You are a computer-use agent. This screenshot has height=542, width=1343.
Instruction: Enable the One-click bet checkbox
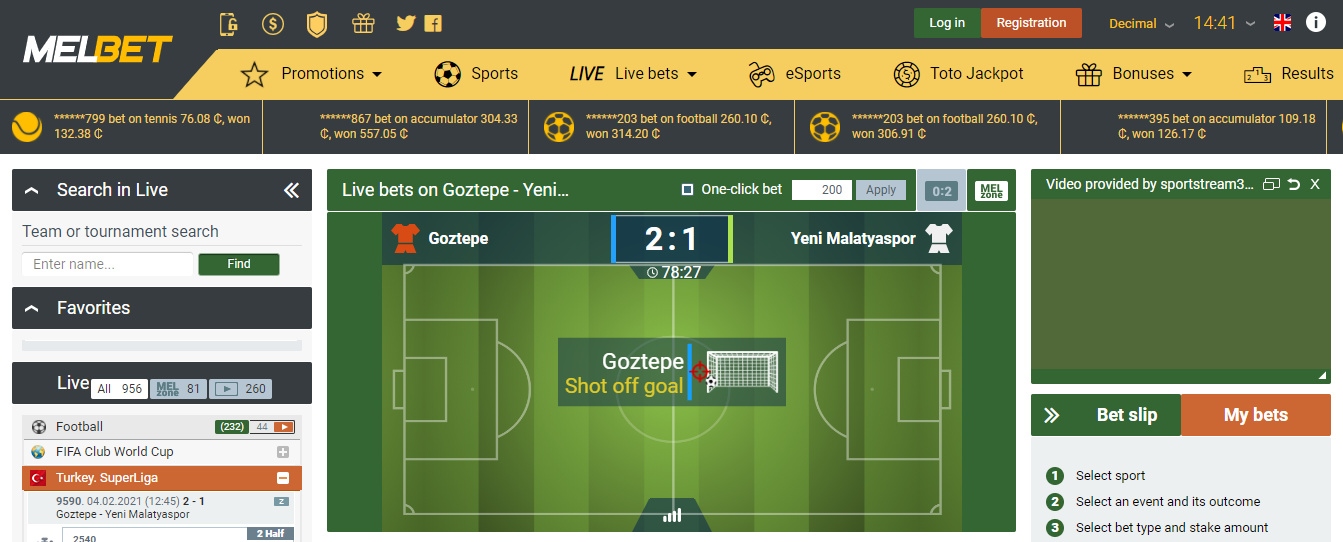[687, 189]
